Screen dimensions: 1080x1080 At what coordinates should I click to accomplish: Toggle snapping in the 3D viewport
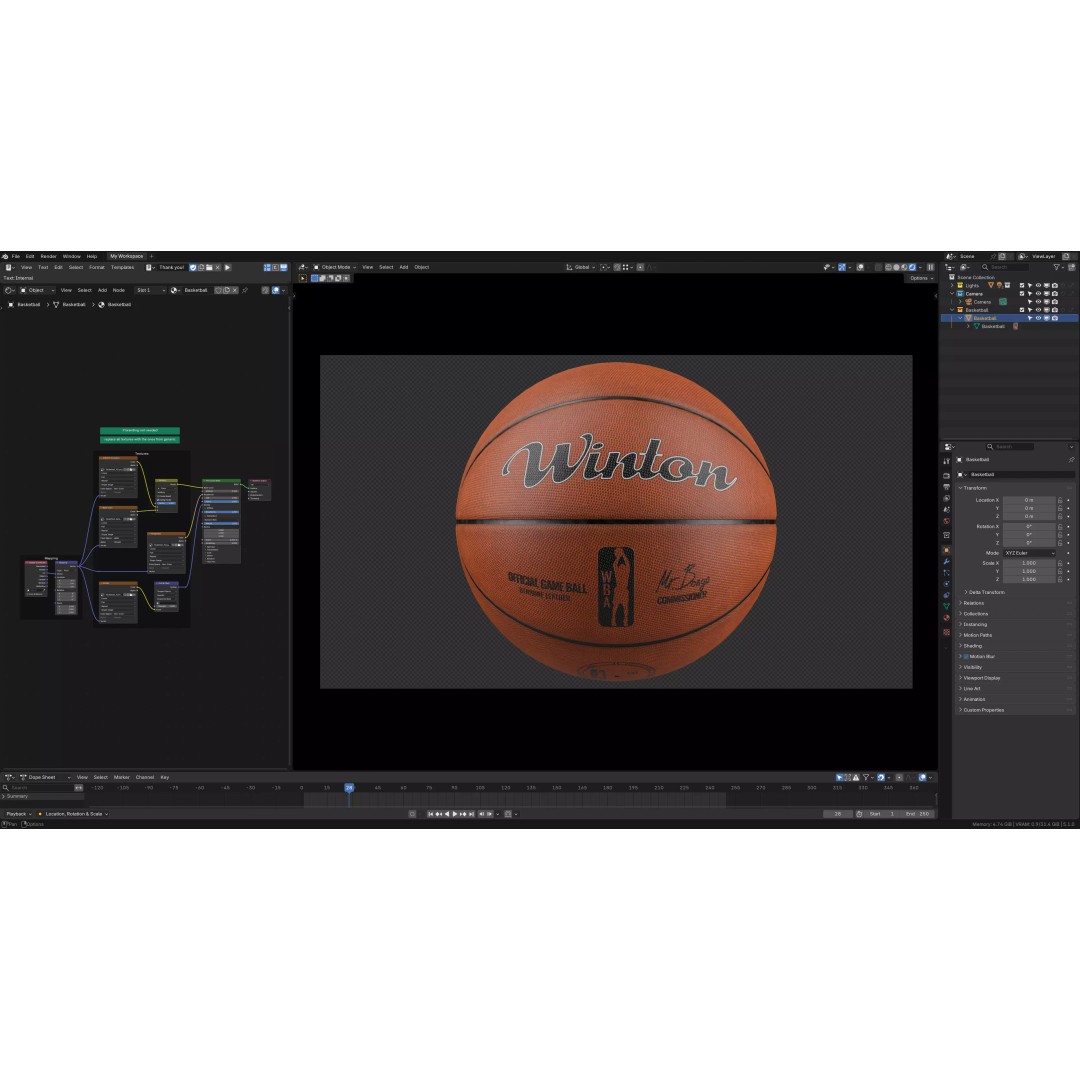[617, 267]
